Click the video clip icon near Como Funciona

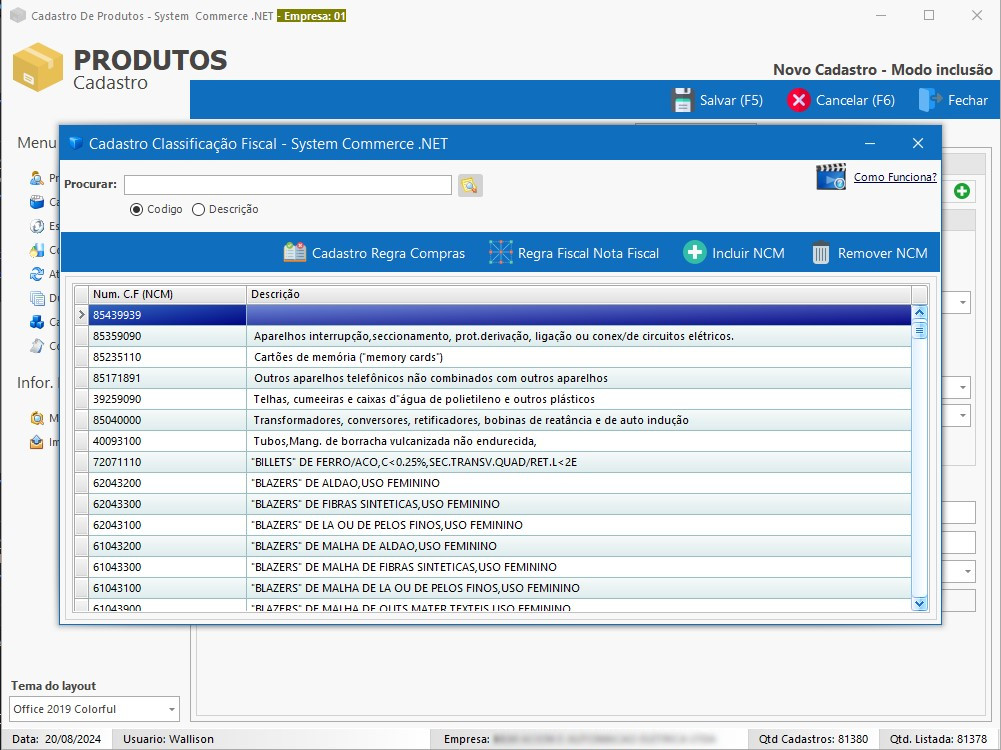click(x=828, y=176)
